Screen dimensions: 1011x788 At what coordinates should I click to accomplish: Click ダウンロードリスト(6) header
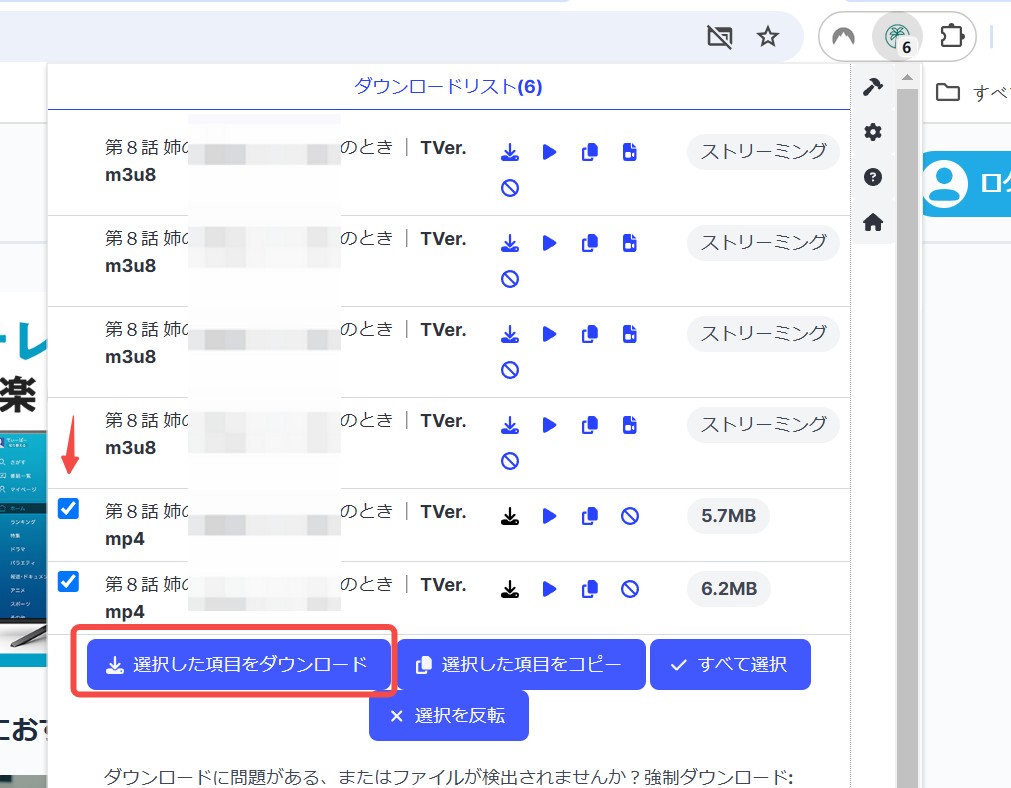pos(448,86)
